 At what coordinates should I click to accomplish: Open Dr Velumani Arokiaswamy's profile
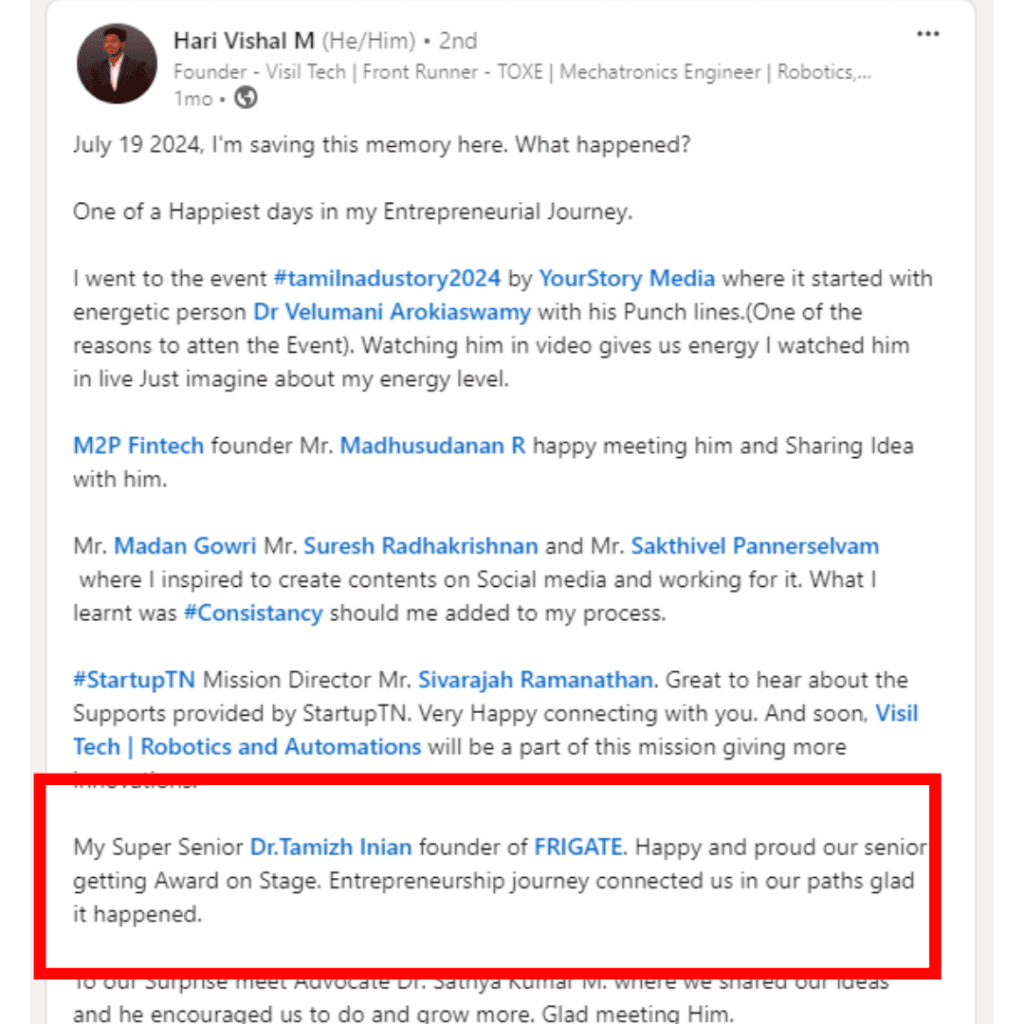pyautogui.click(x=392, y=312)
